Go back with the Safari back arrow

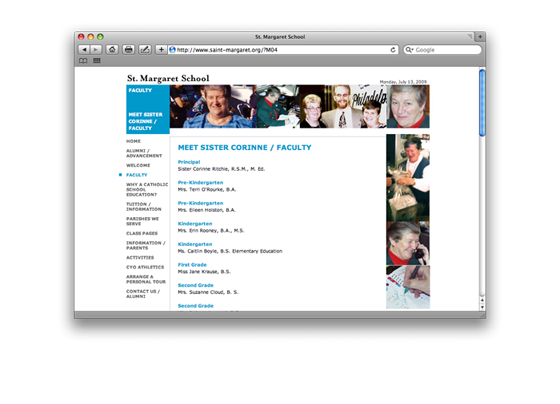[x=84, y=50]
